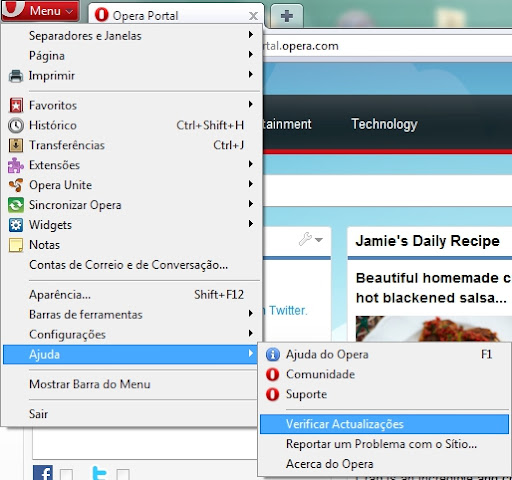The width and height of the screenshot is (512, 480).
Task: Select Sair to quit Opera
Action: tap(130, 414)
